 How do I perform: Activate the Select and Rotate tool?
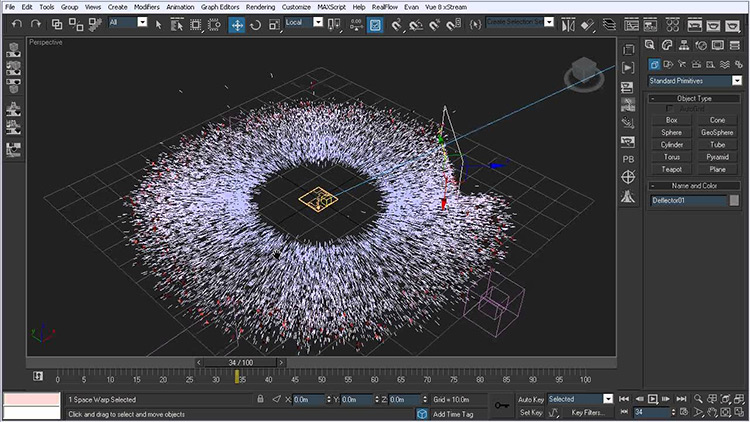(255, 24)
